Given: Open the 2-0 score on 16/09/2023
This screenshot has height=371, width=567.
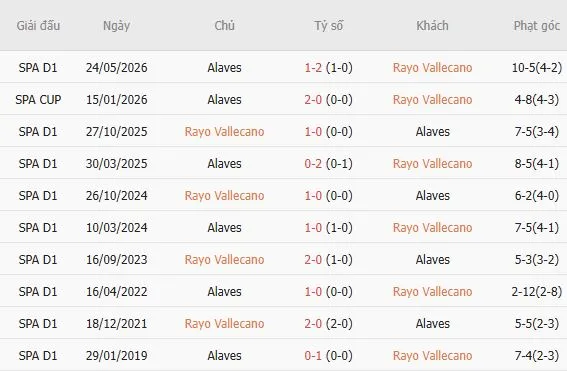Looking at the screenshot, I should [x=313, y=260].
